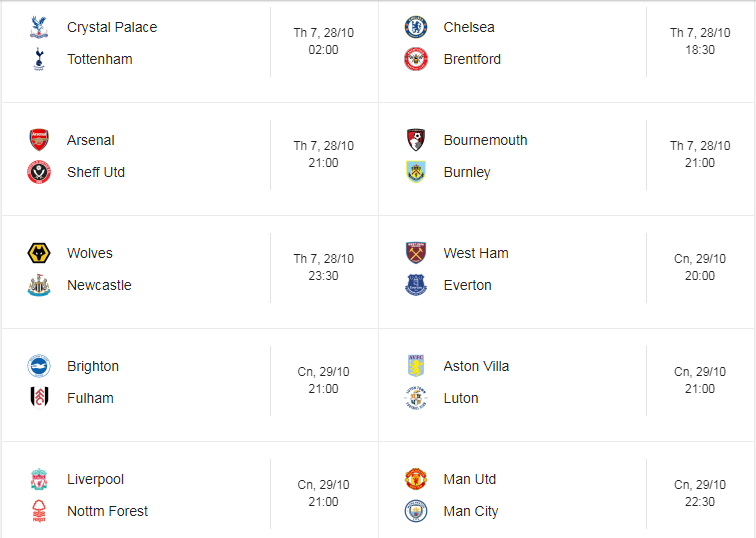Open the Brentford team link
This screenshot has width=756, height=538.
[x=472, y=59]
